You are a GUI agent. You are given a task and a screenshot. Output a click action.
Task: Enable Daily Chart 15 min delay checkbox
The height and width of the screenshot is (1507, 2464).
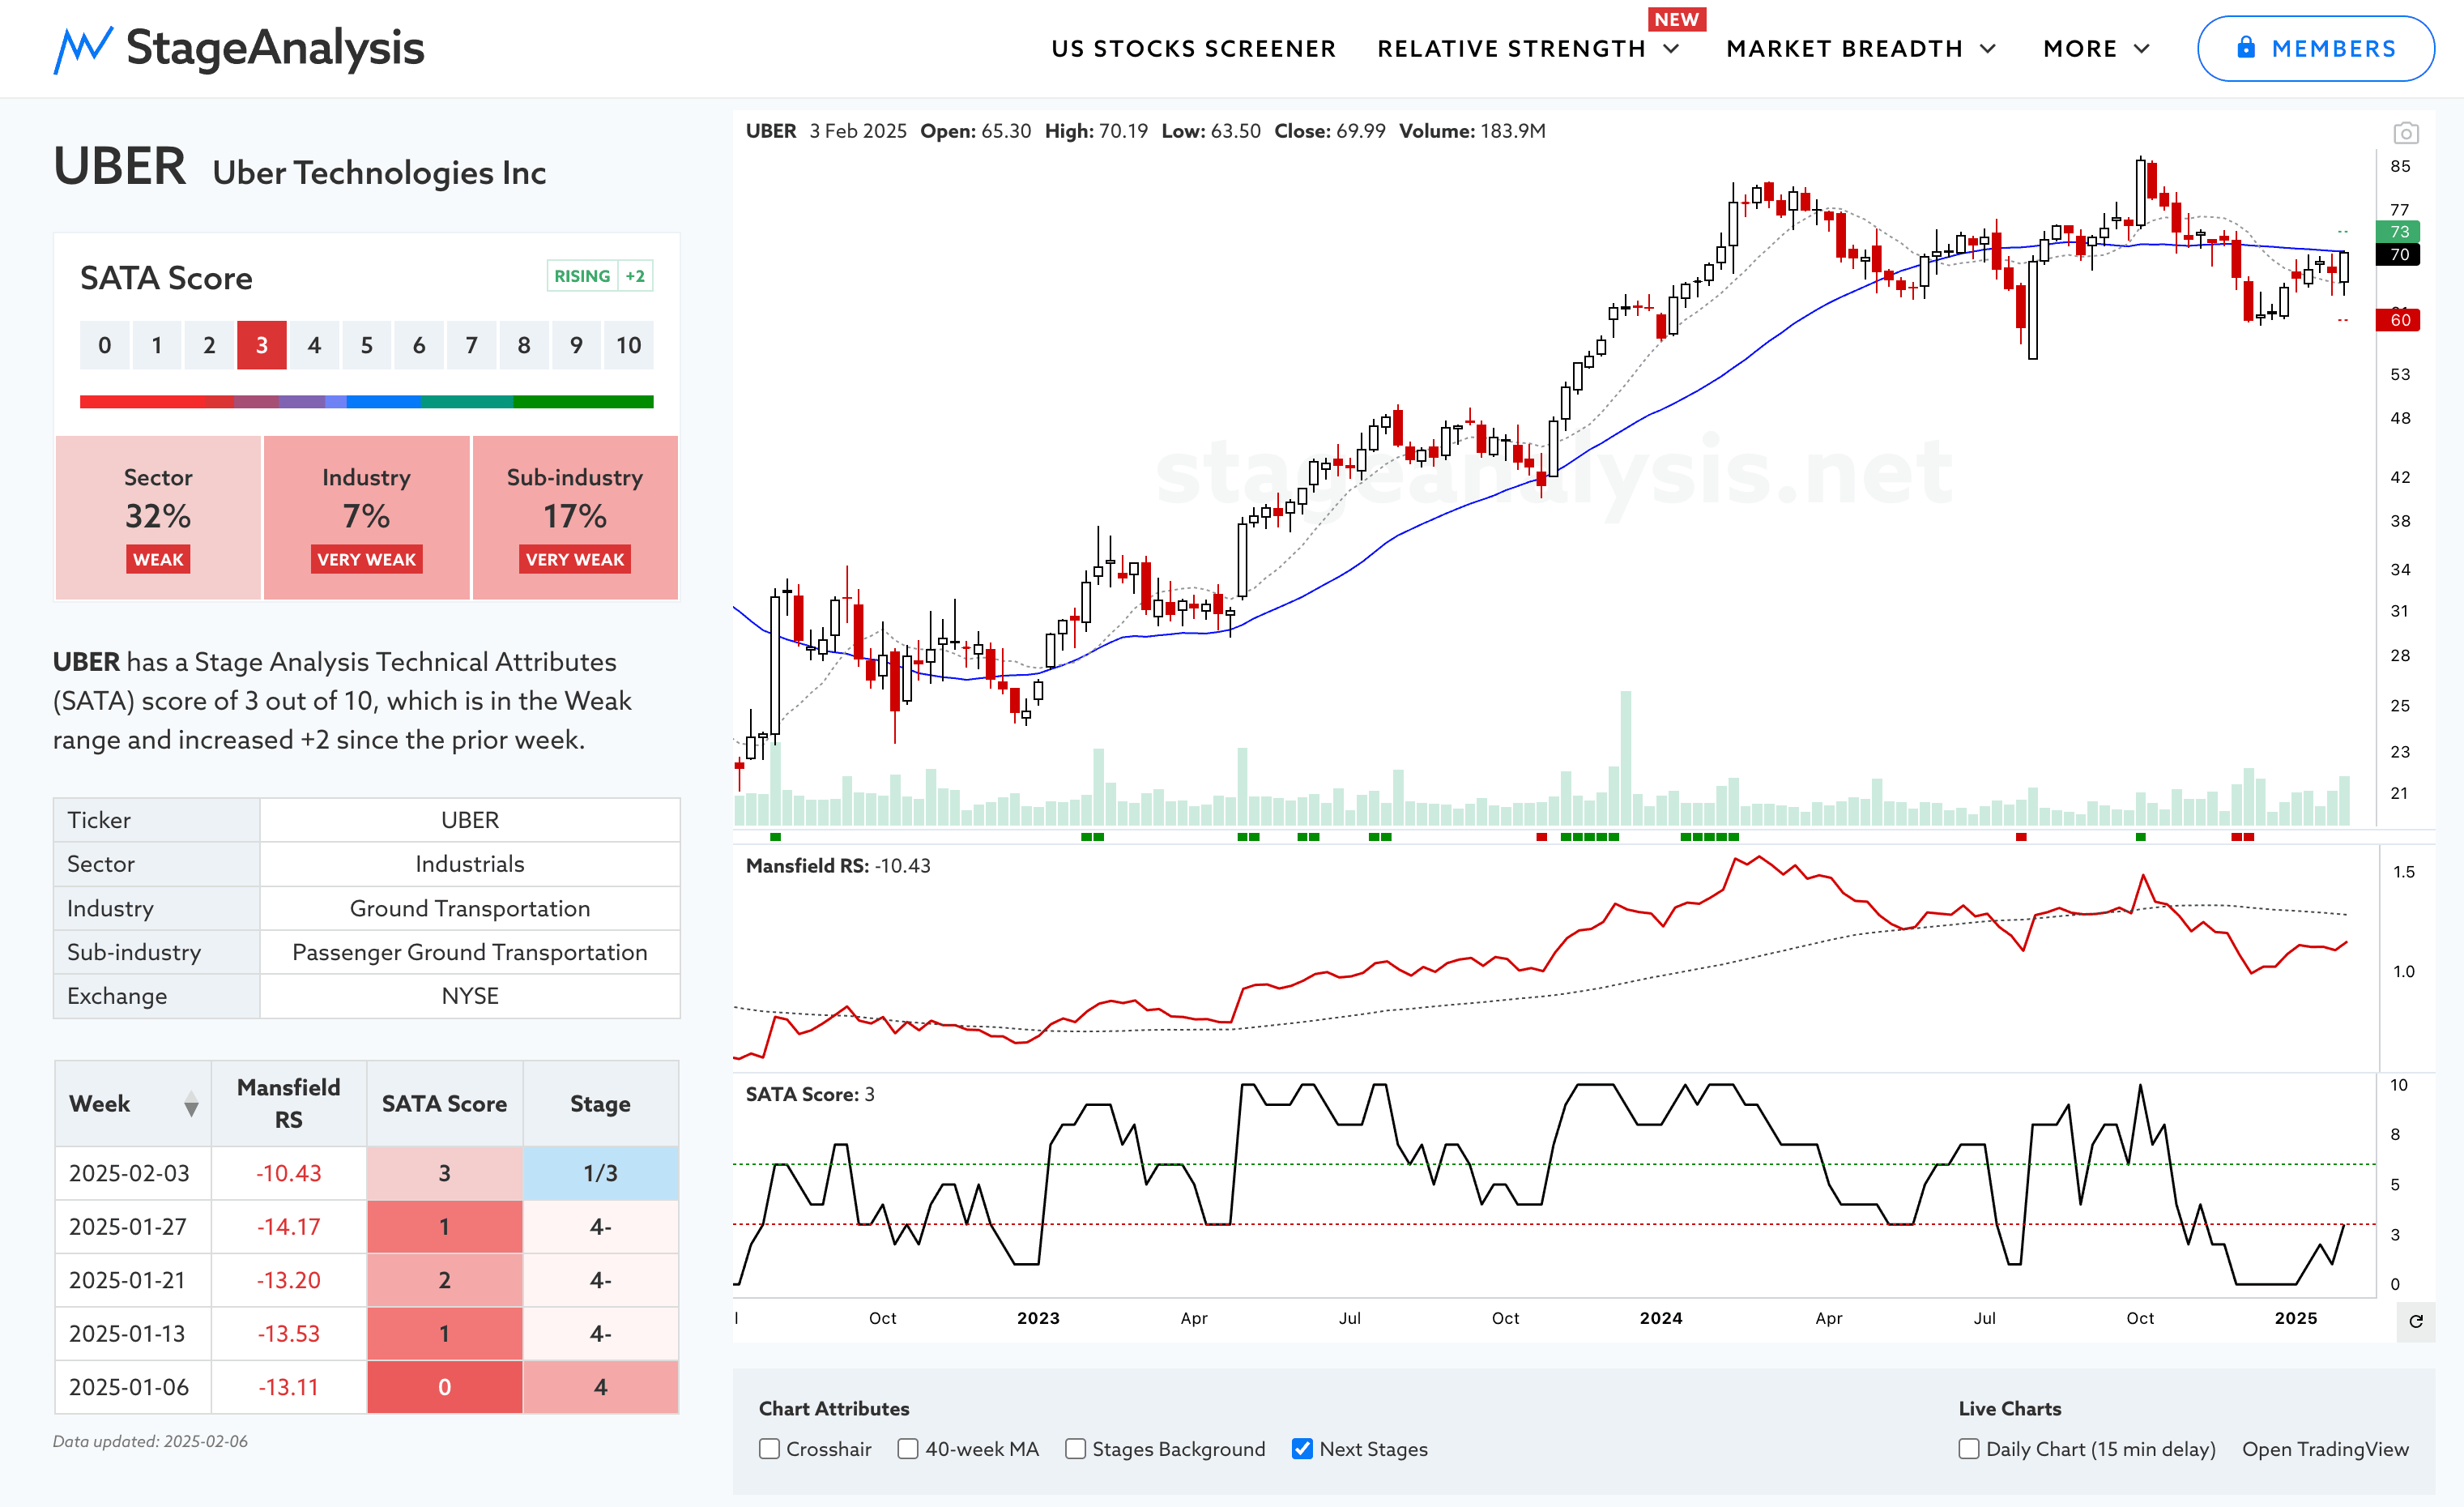click(x=1969, y=1449)
